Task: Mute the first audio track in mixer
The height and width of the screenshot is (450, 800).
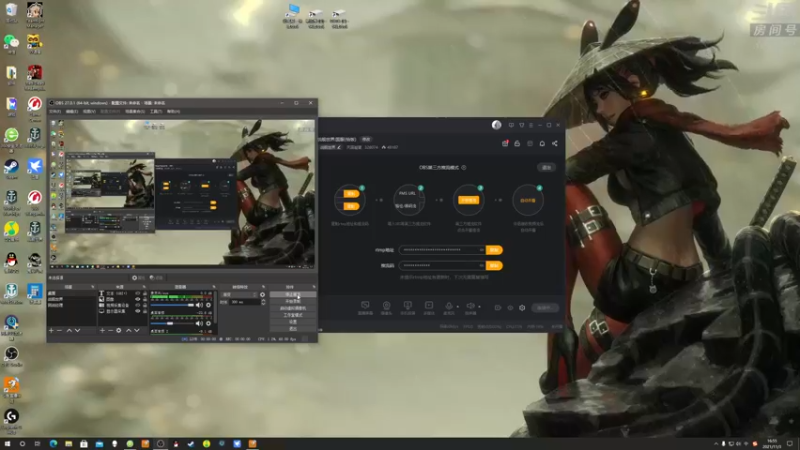Action: (x=199, y=305)
